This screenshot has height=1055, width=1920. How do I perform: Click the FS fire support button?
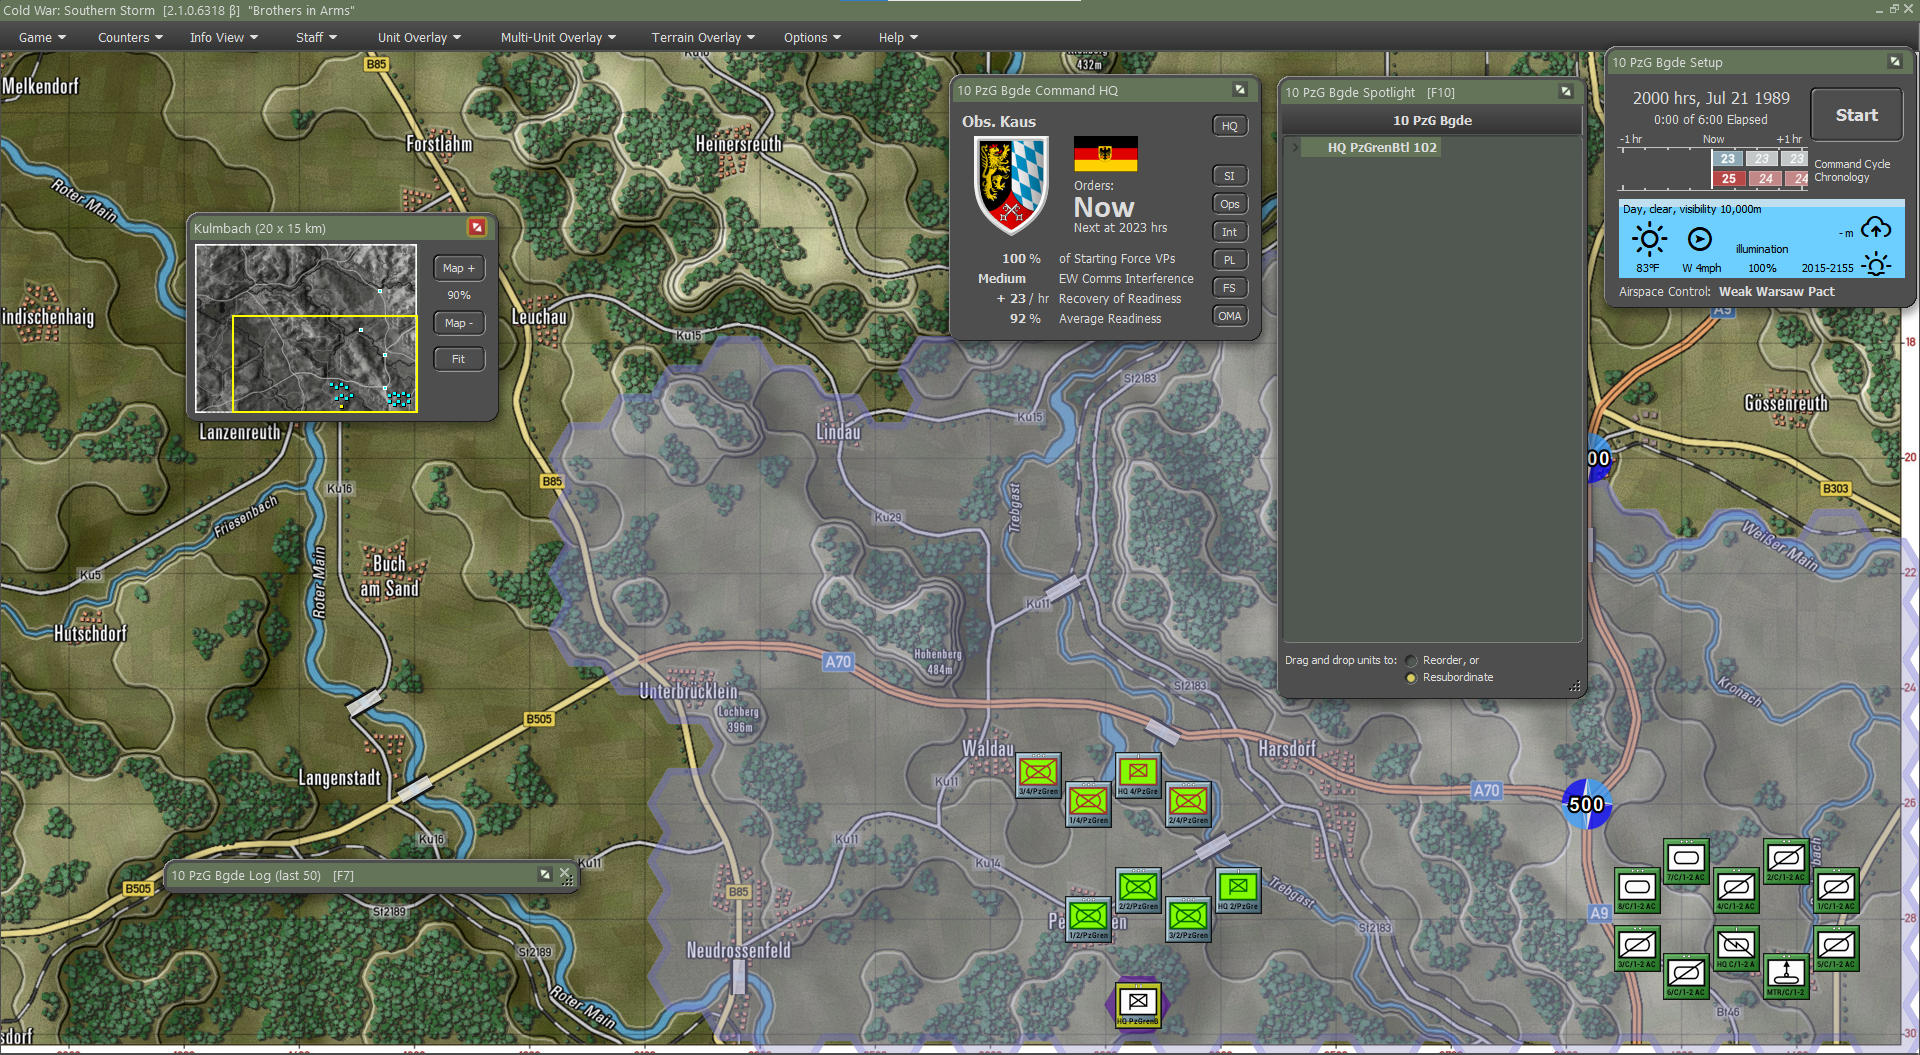tap(1229, 287)
